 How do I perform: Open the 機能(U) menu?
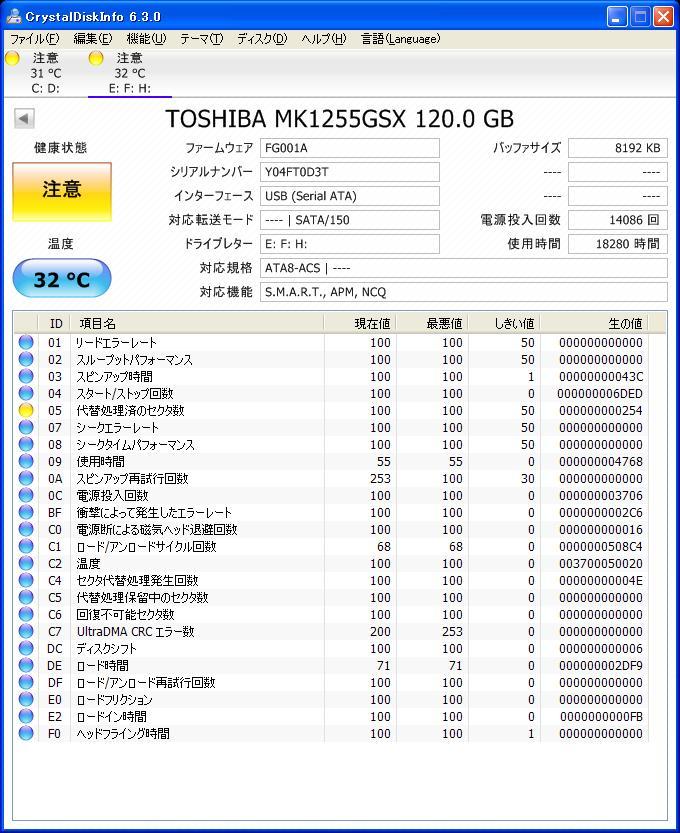[x=146, y=39]
